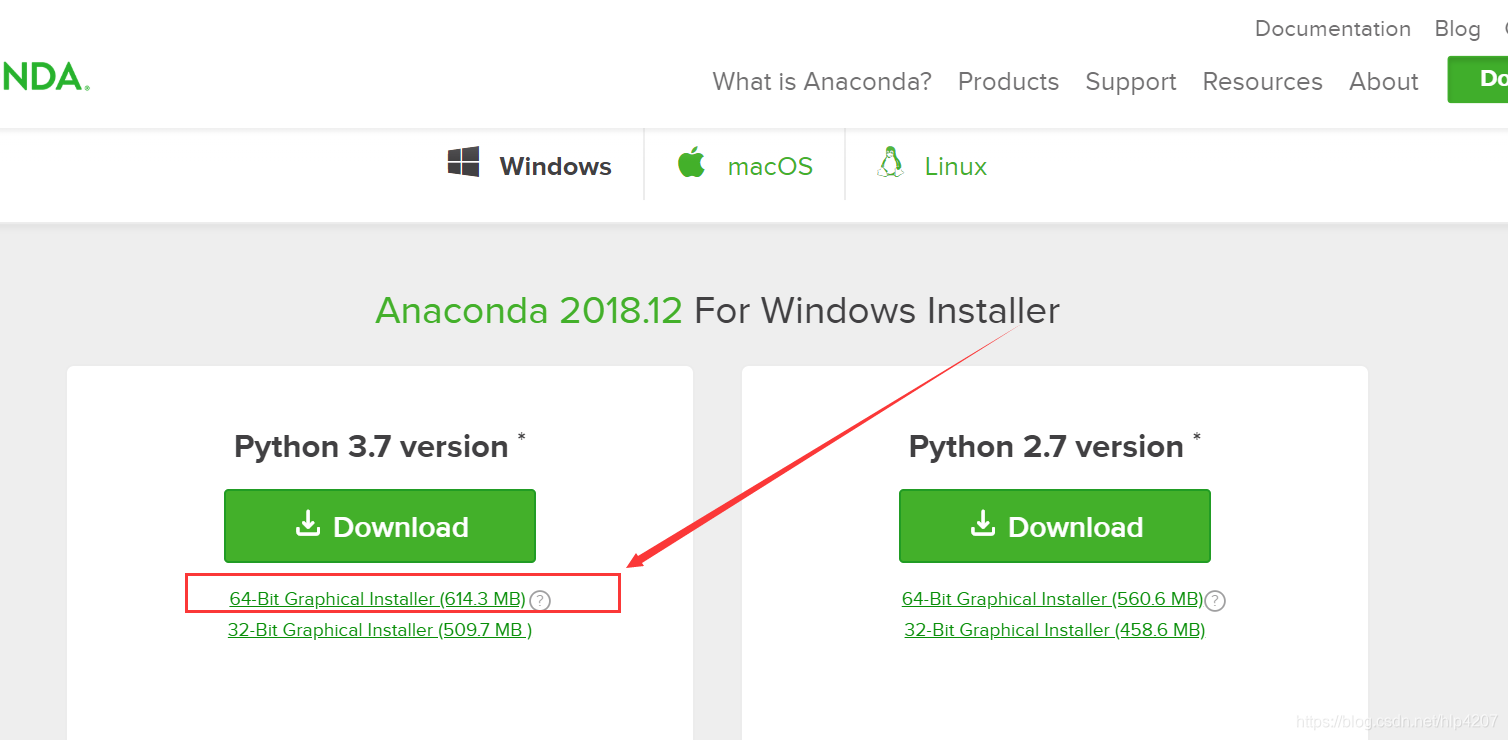Click the green button in top navigation
This screenshot has height=740, width=1508.
tap(1478, 79)
